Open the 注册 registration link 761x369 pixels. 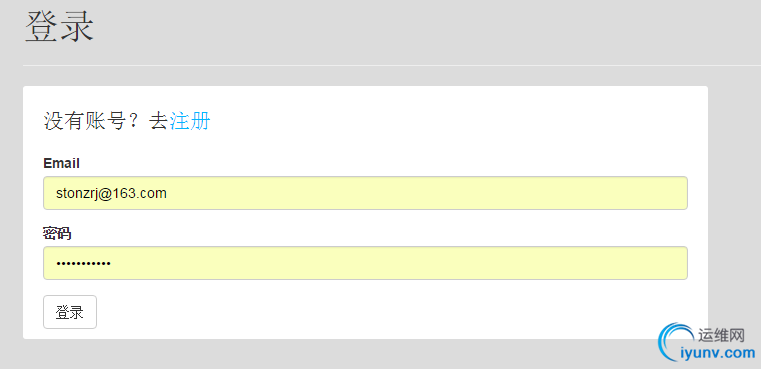pyautogui.click(x=190, y=121)
